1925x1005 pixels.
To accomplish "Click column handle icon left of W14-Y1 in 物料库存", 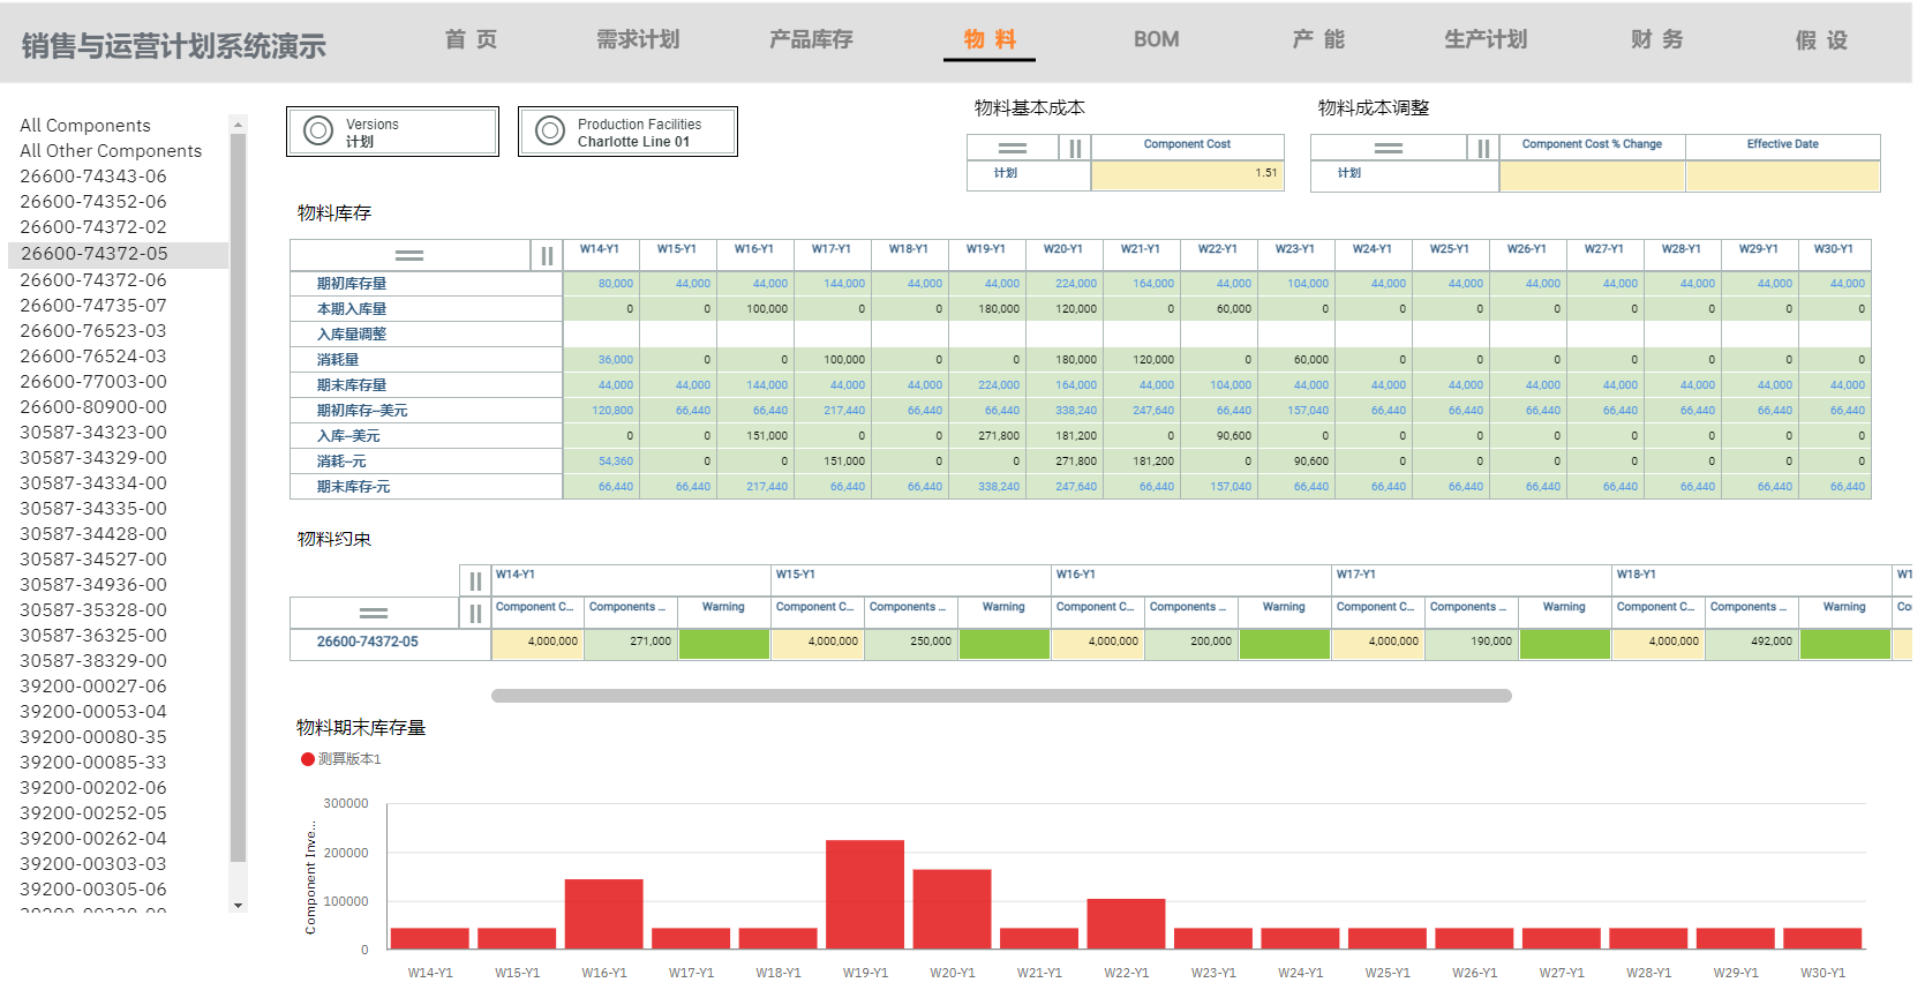I will pos(547,256).
